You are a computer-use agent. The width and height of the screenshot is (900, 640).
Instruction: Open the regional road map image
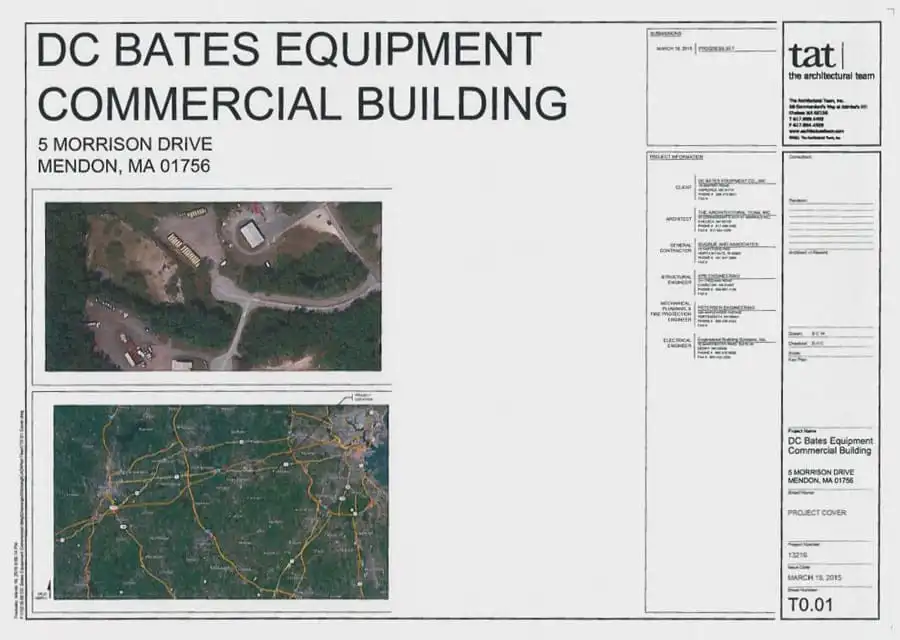[x=221, y=502]
